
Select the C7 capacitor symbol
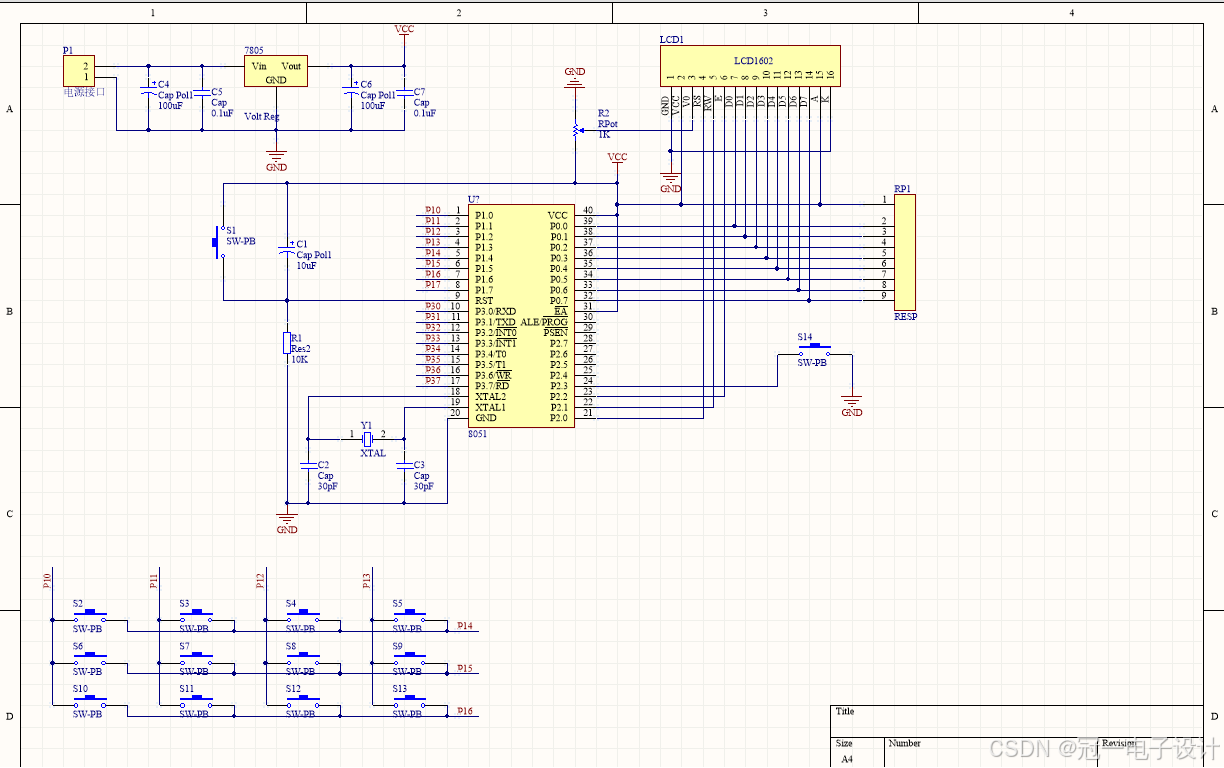coord(404,92)
